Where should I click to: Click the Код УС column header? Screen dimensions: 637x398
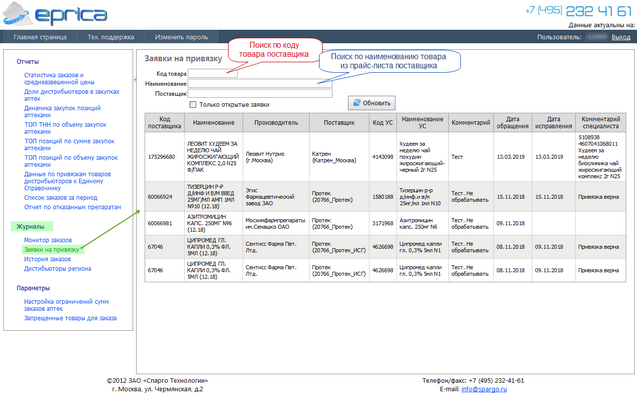point(383,123)
